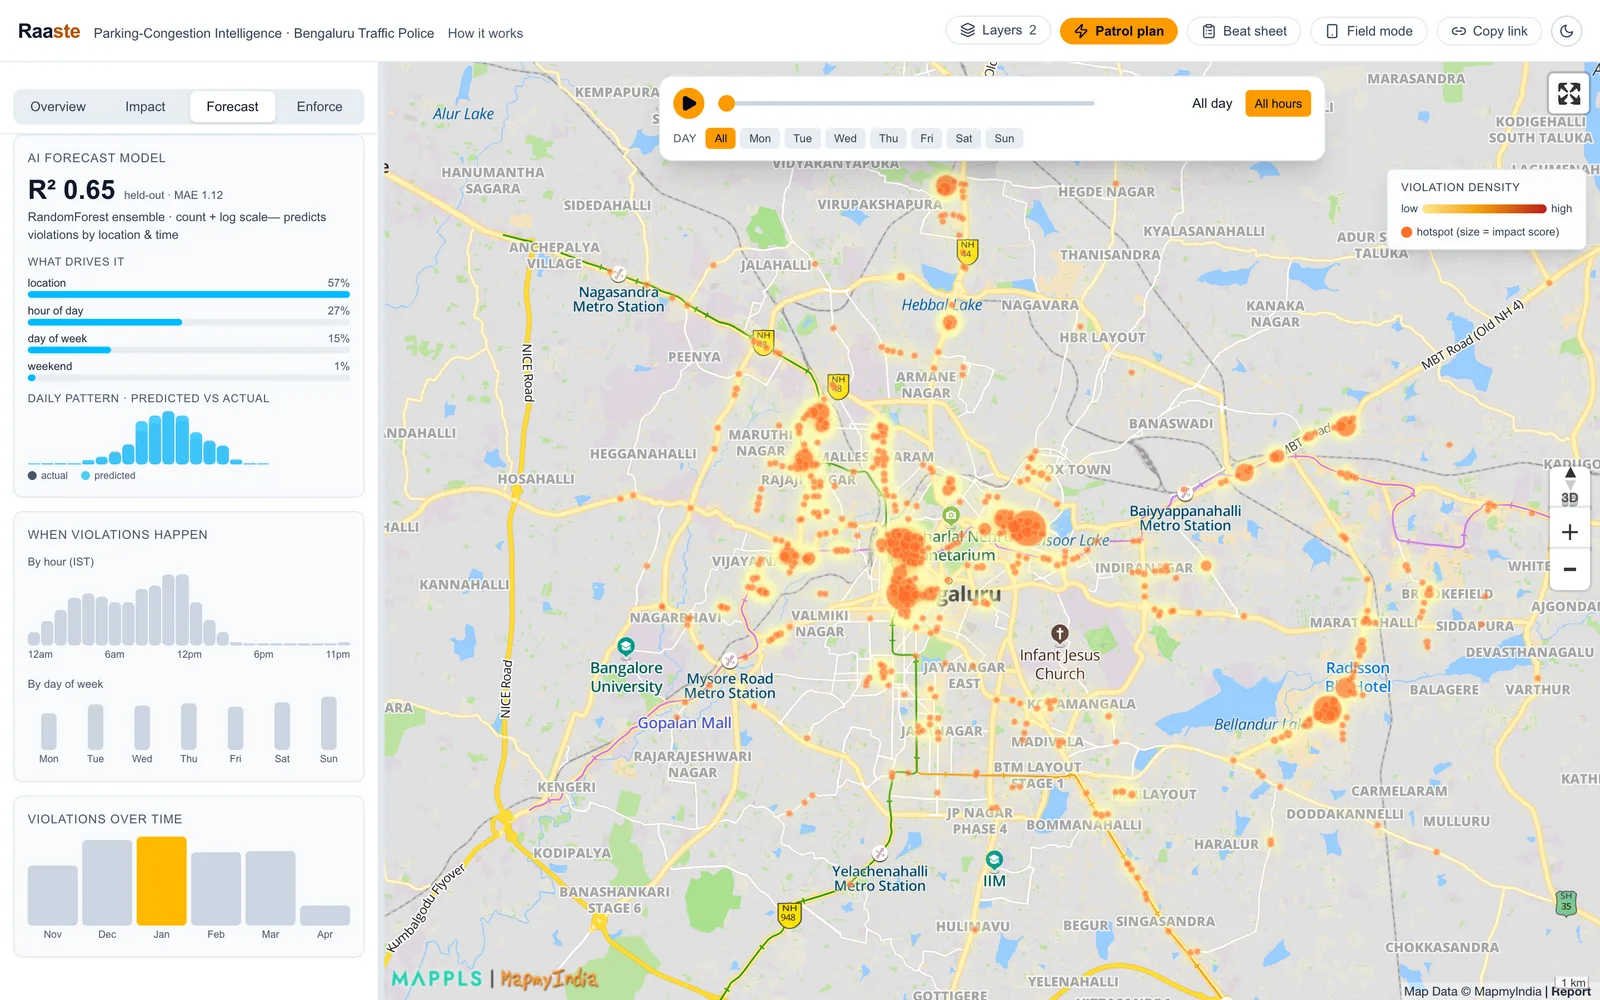Click the hour timeline slider track

(907, 103)
